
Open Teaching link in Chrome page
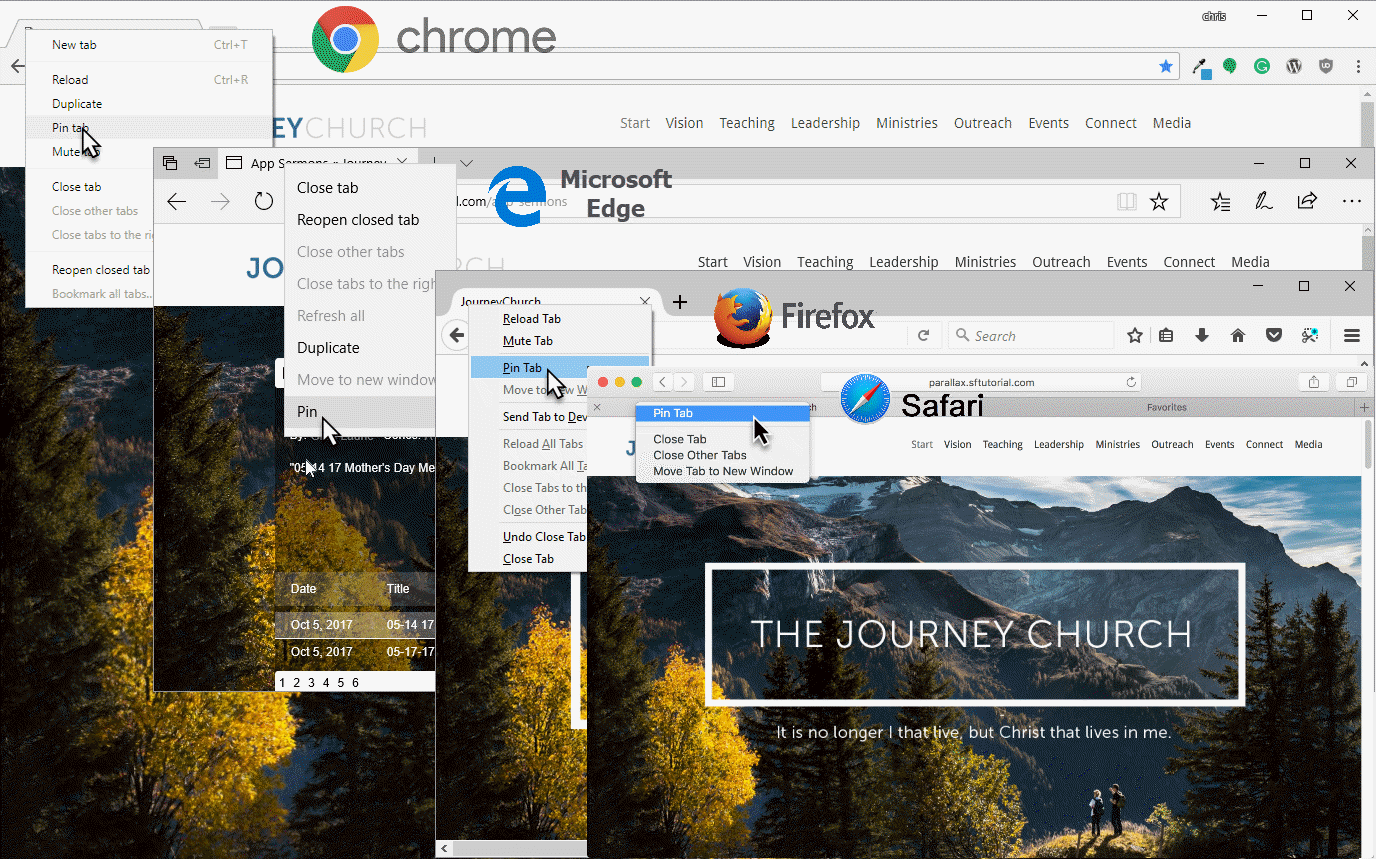click(x=747, y=123)
